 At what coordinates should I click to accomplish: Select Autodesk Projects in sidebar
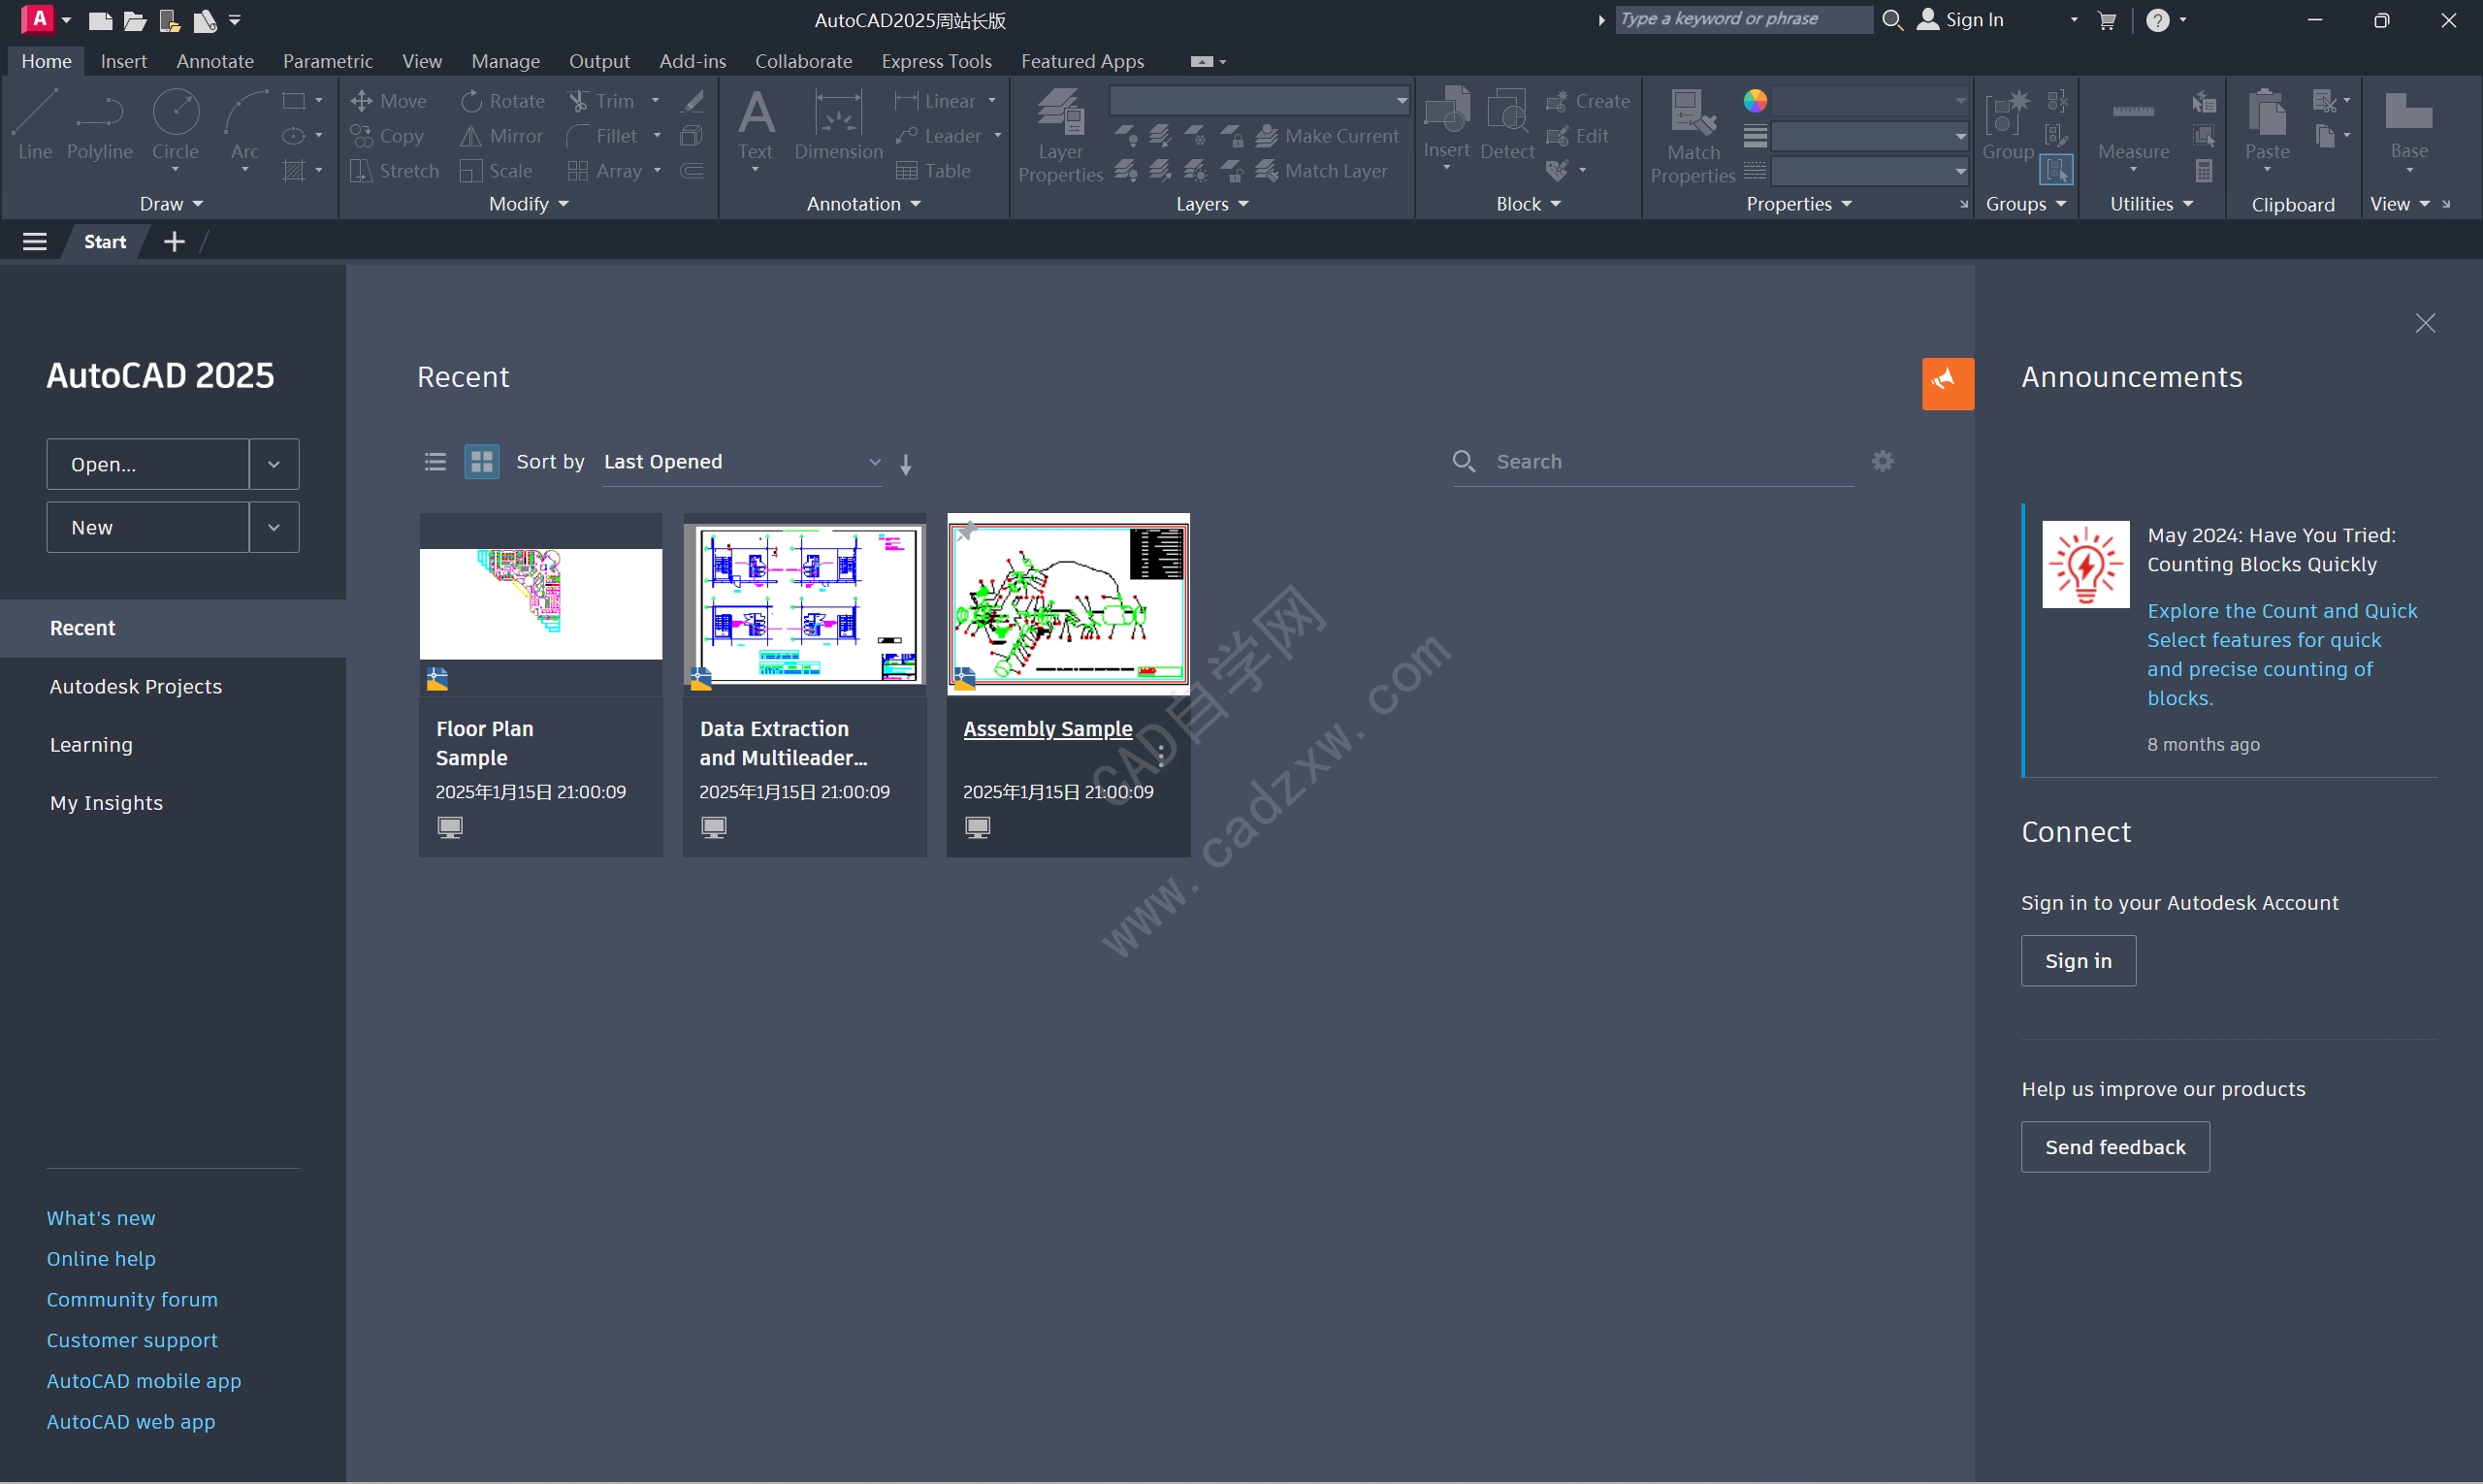click(x=136, y=686)
